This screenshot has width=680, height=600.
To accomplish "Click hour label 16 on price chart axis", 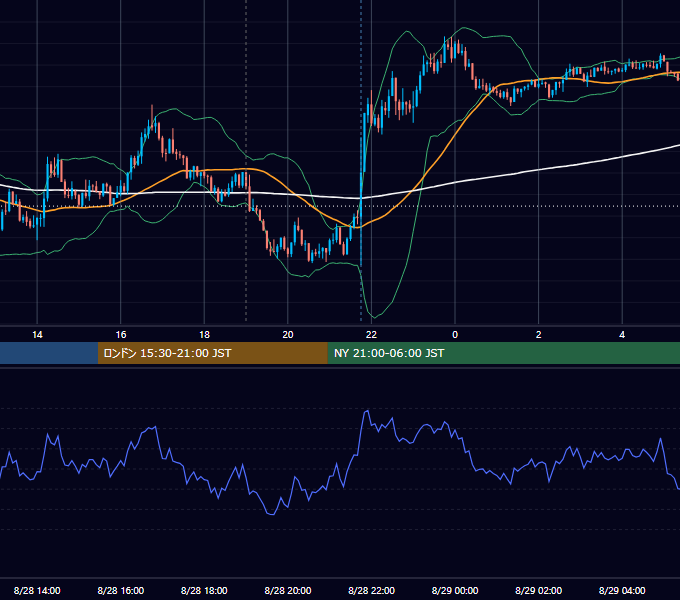I will (121, 334).
